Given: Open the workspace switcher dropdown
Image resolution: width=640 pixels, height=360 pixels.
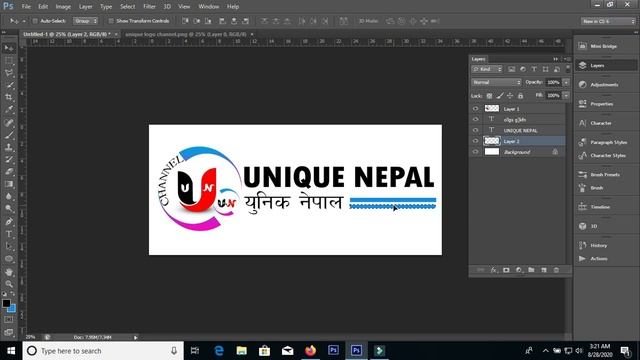Looking at the screenshot, I should tap(608, 21).
